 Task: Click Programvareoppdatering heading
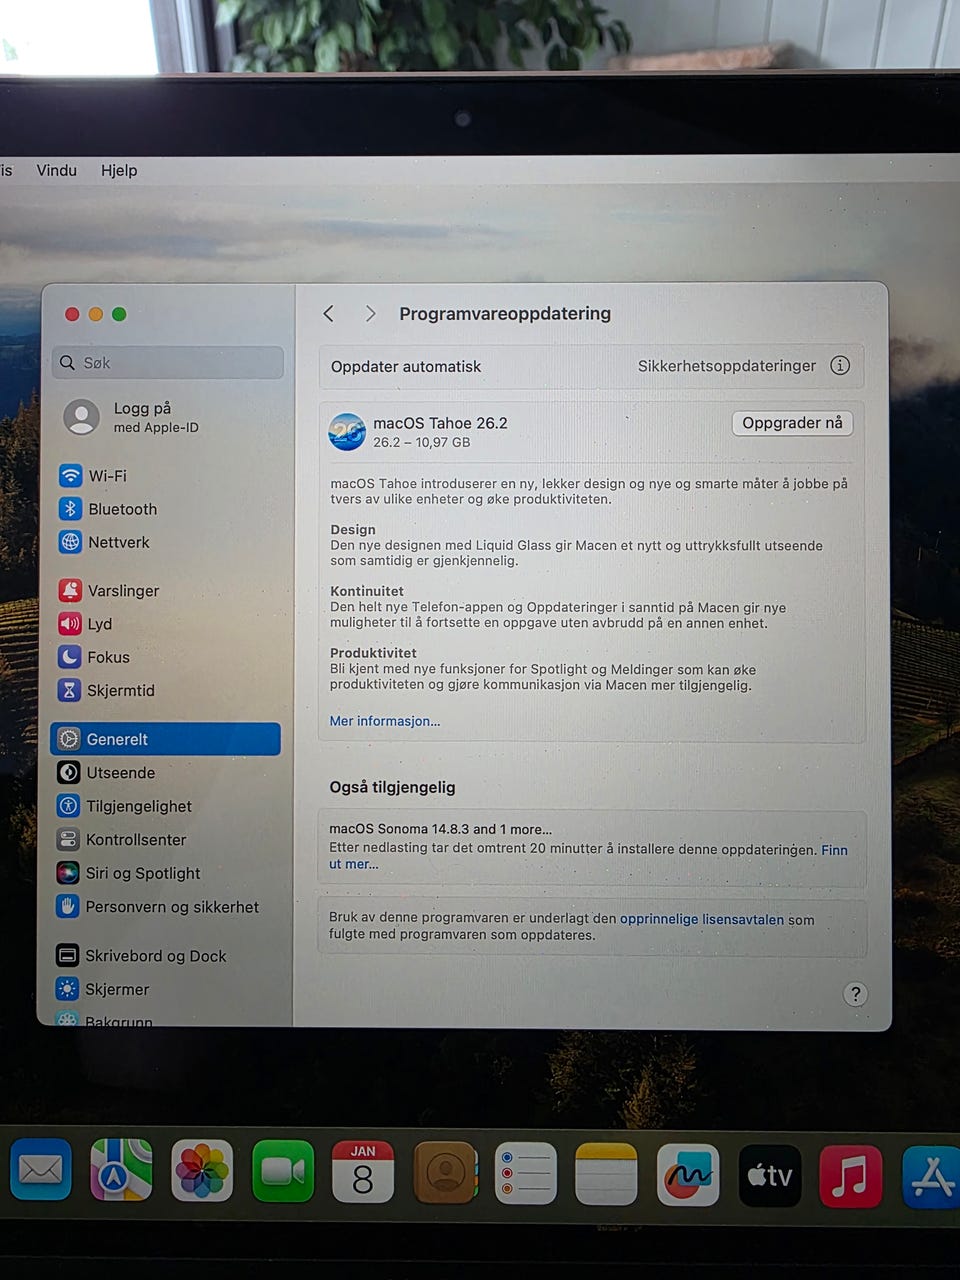click(x=505, y=313)
